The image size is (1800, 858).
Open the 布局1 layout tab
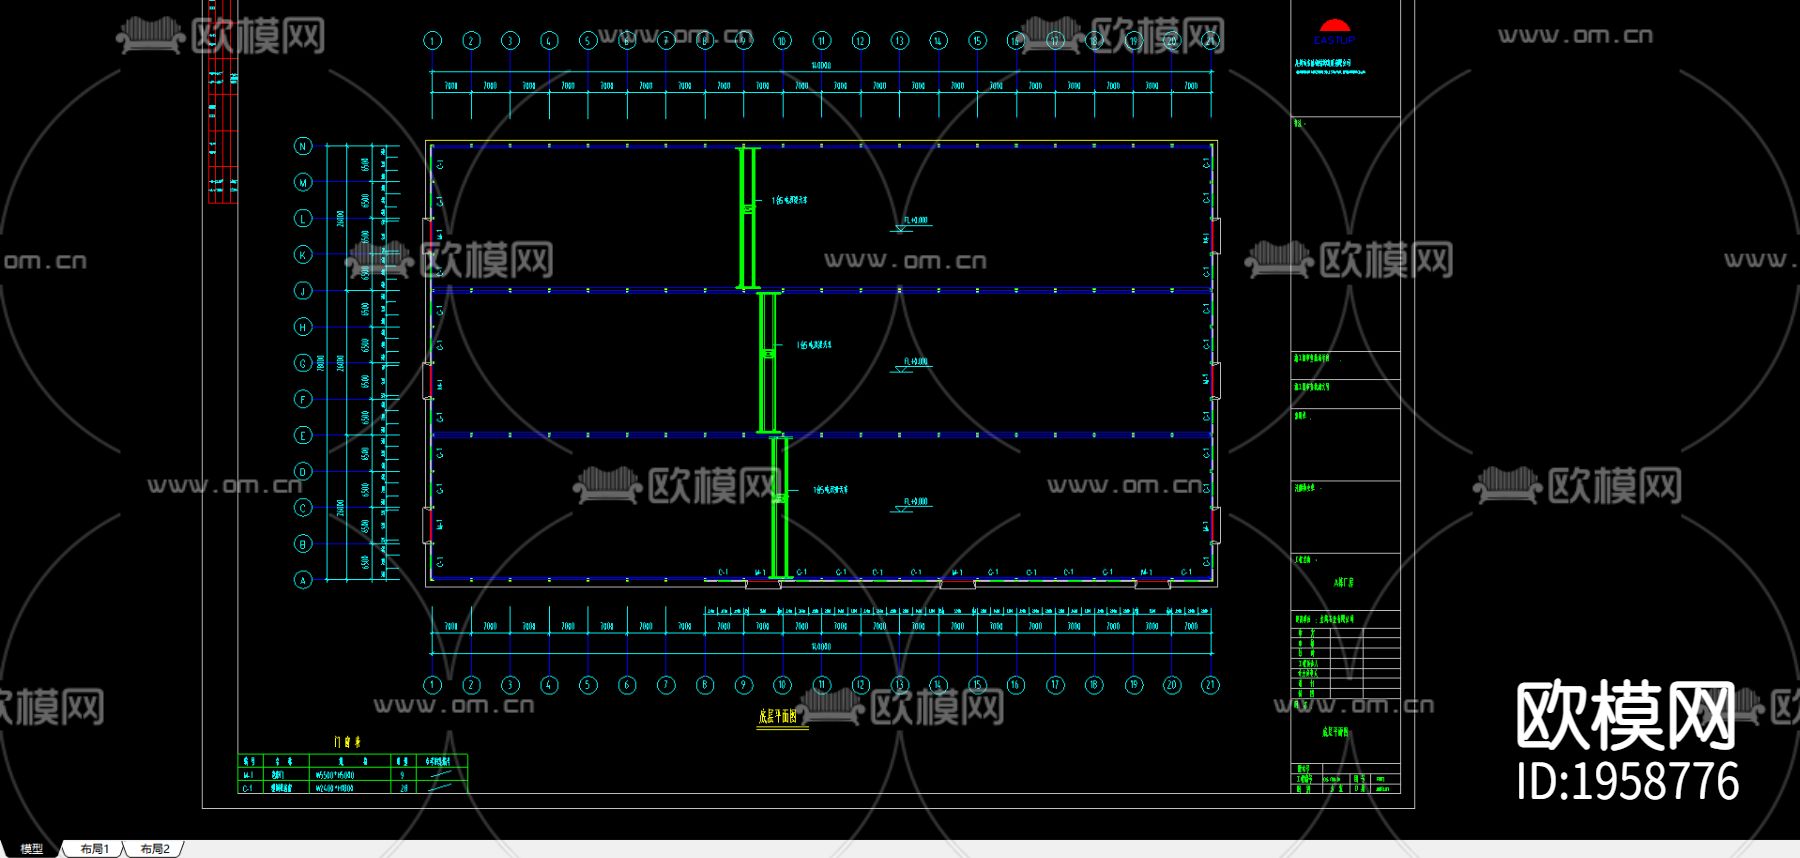94,849
